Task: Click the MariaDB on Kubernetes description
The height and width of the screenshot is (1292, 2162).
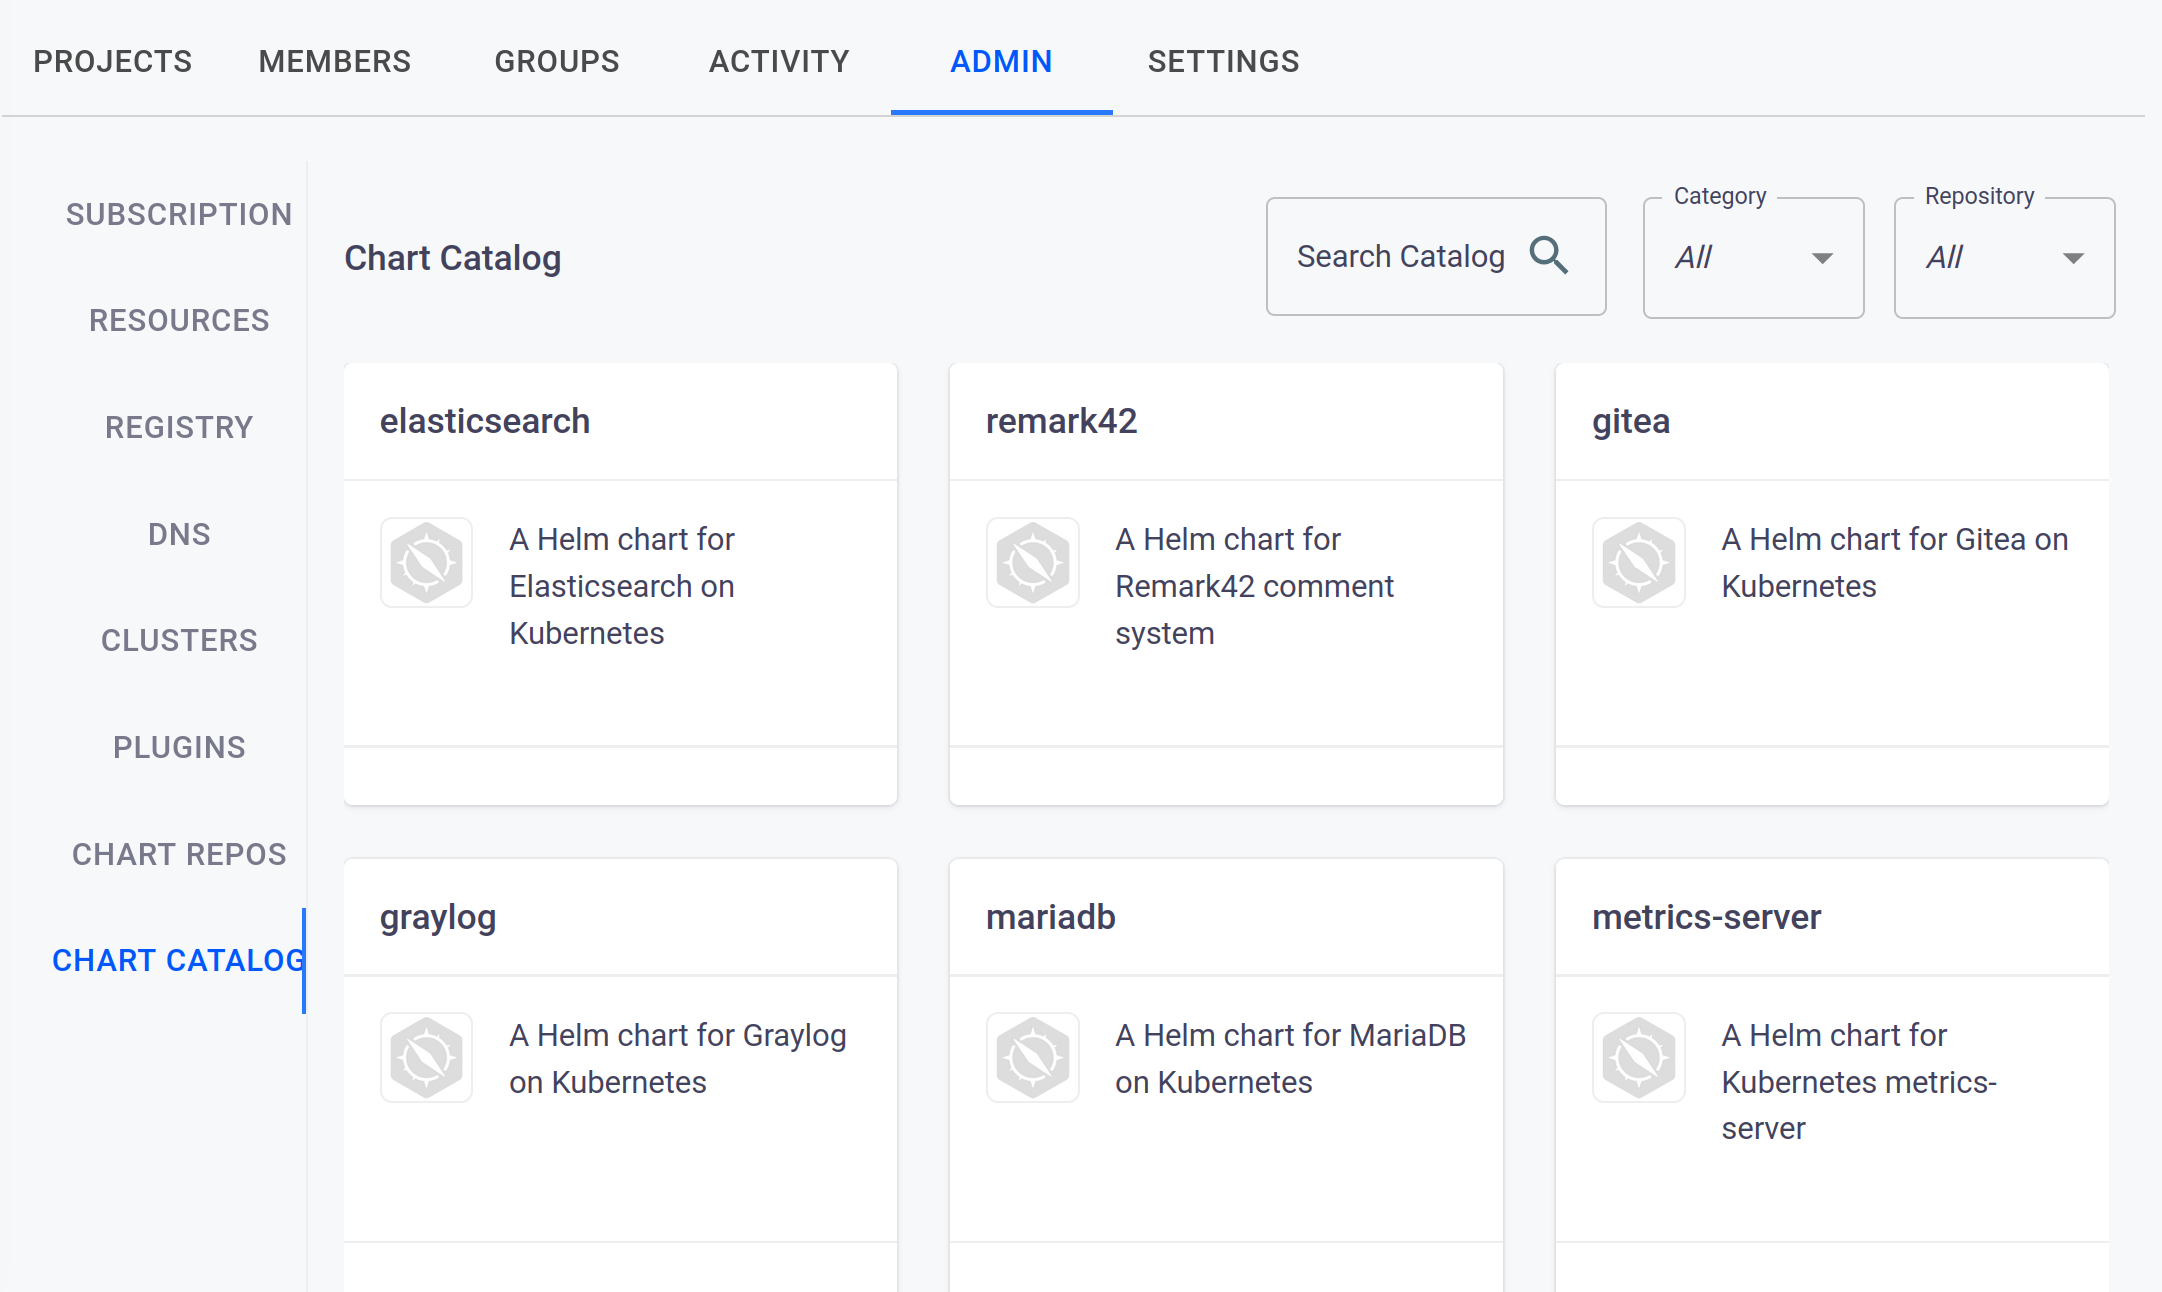Action: tap(1290, 1058)
